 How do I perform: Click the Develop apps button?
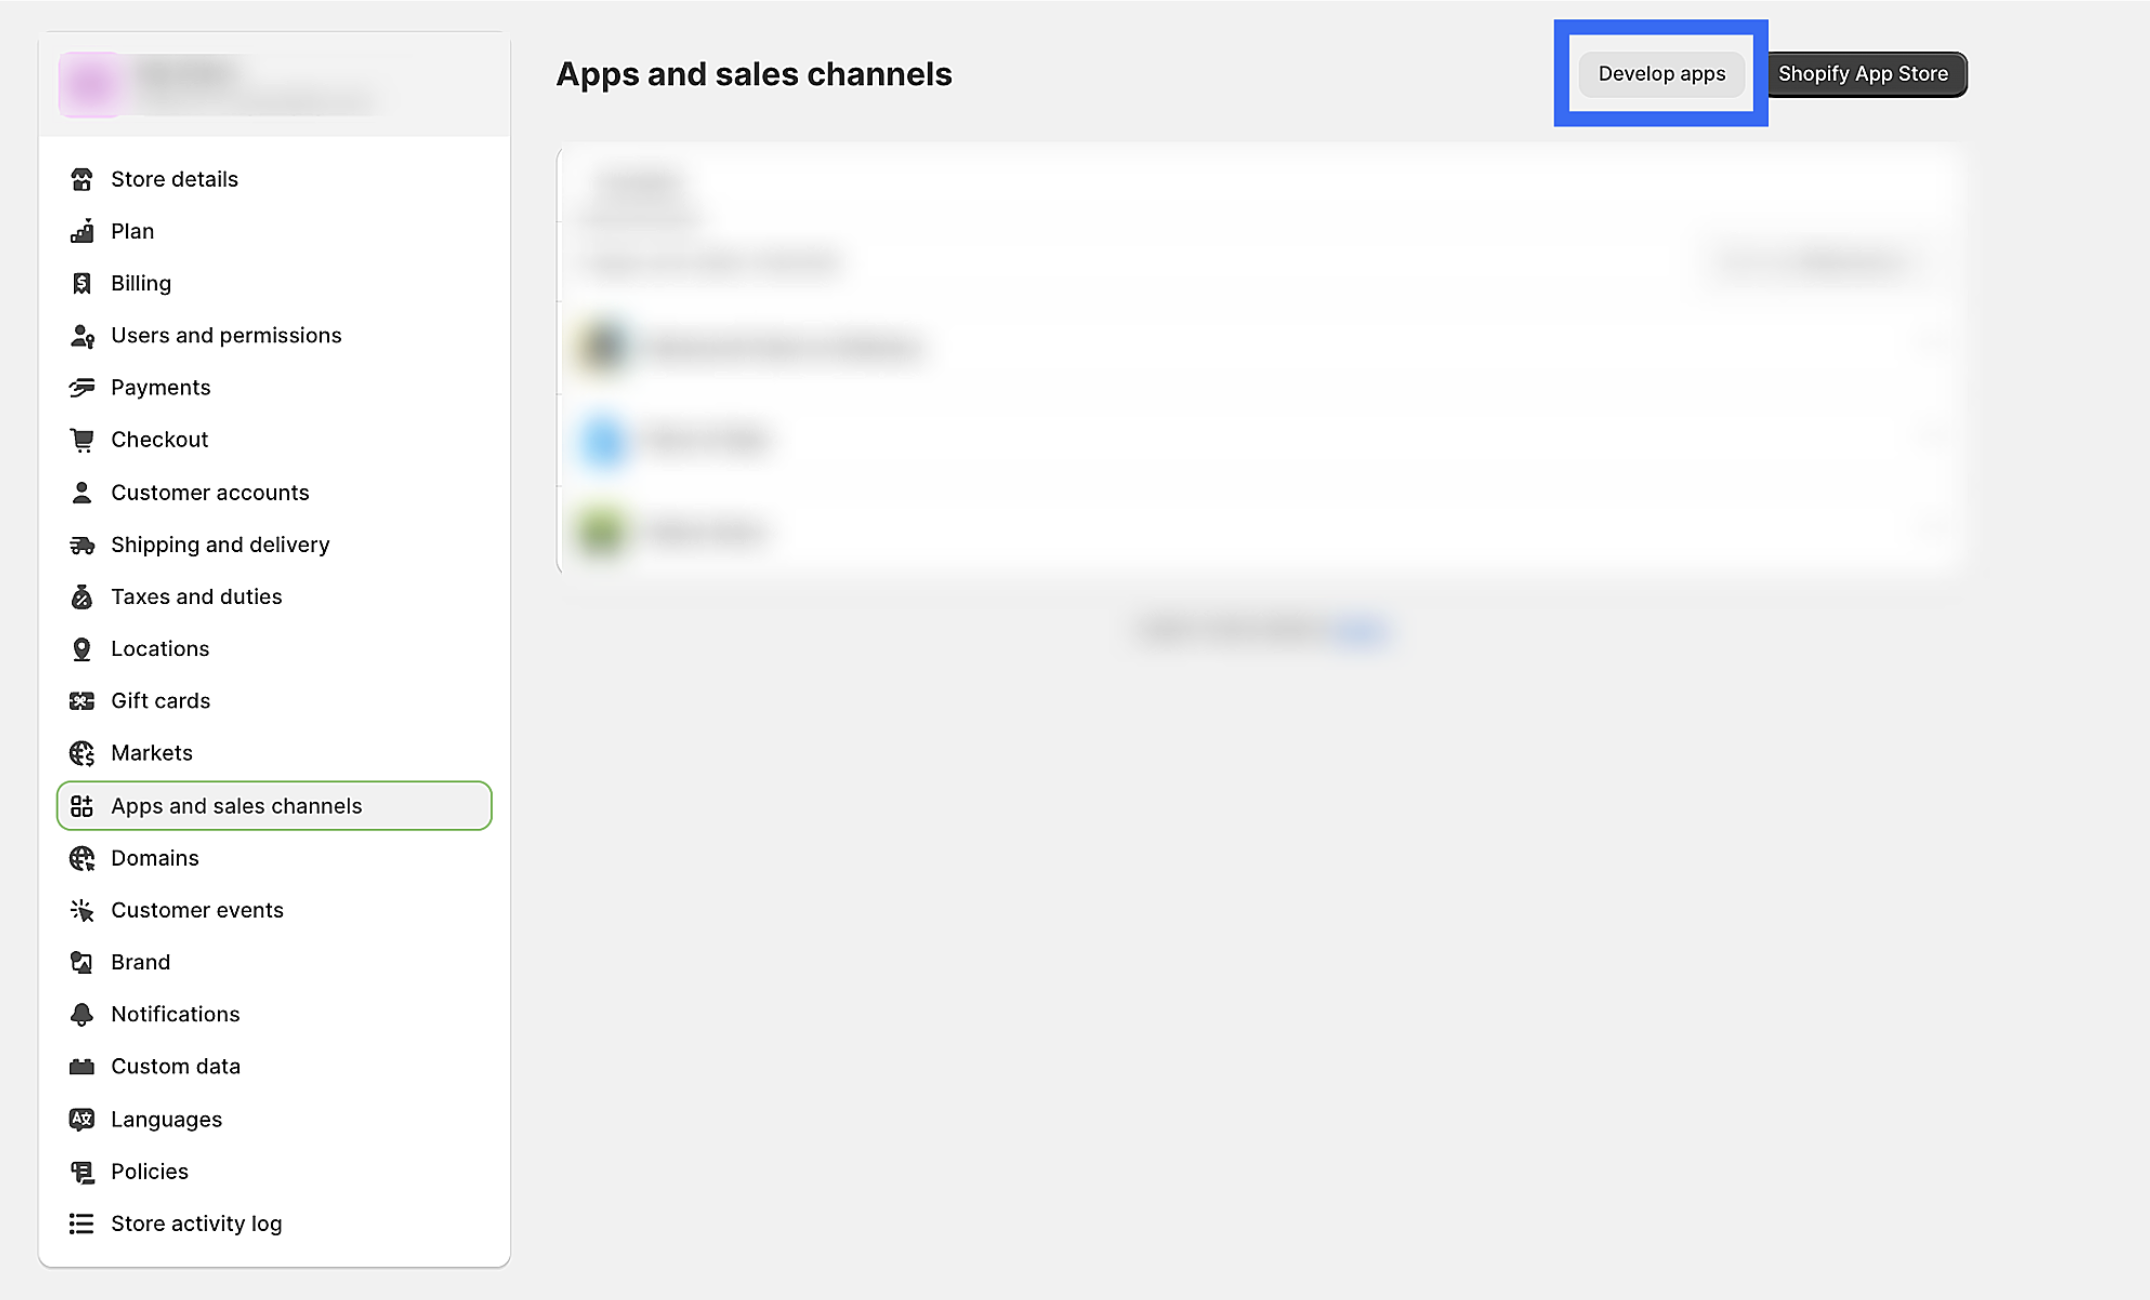[x=1663, y=72]
